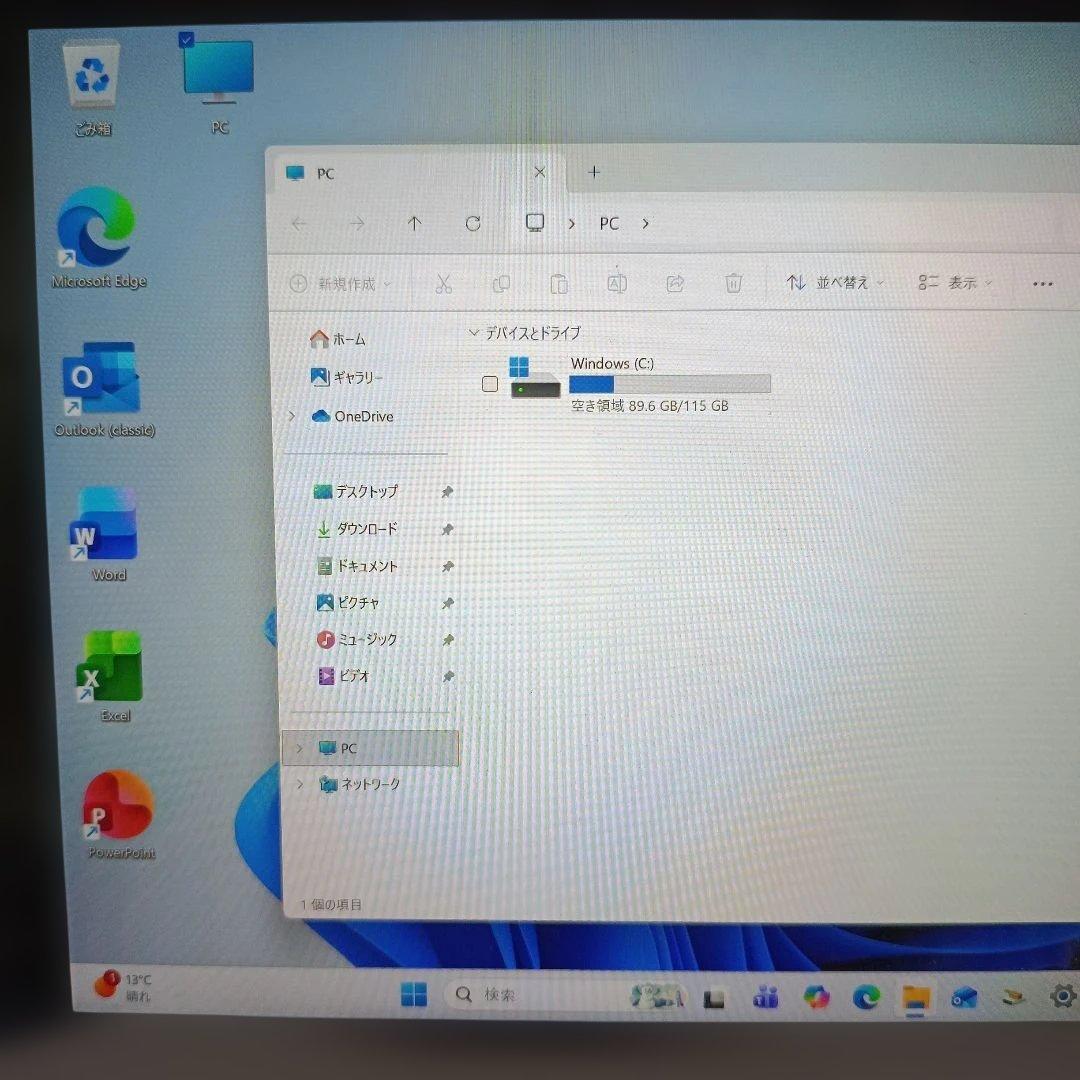The image size is (1080, 1080).
Task: Click the Windows (C:) capacity bar
Action: tap(668, 384)
